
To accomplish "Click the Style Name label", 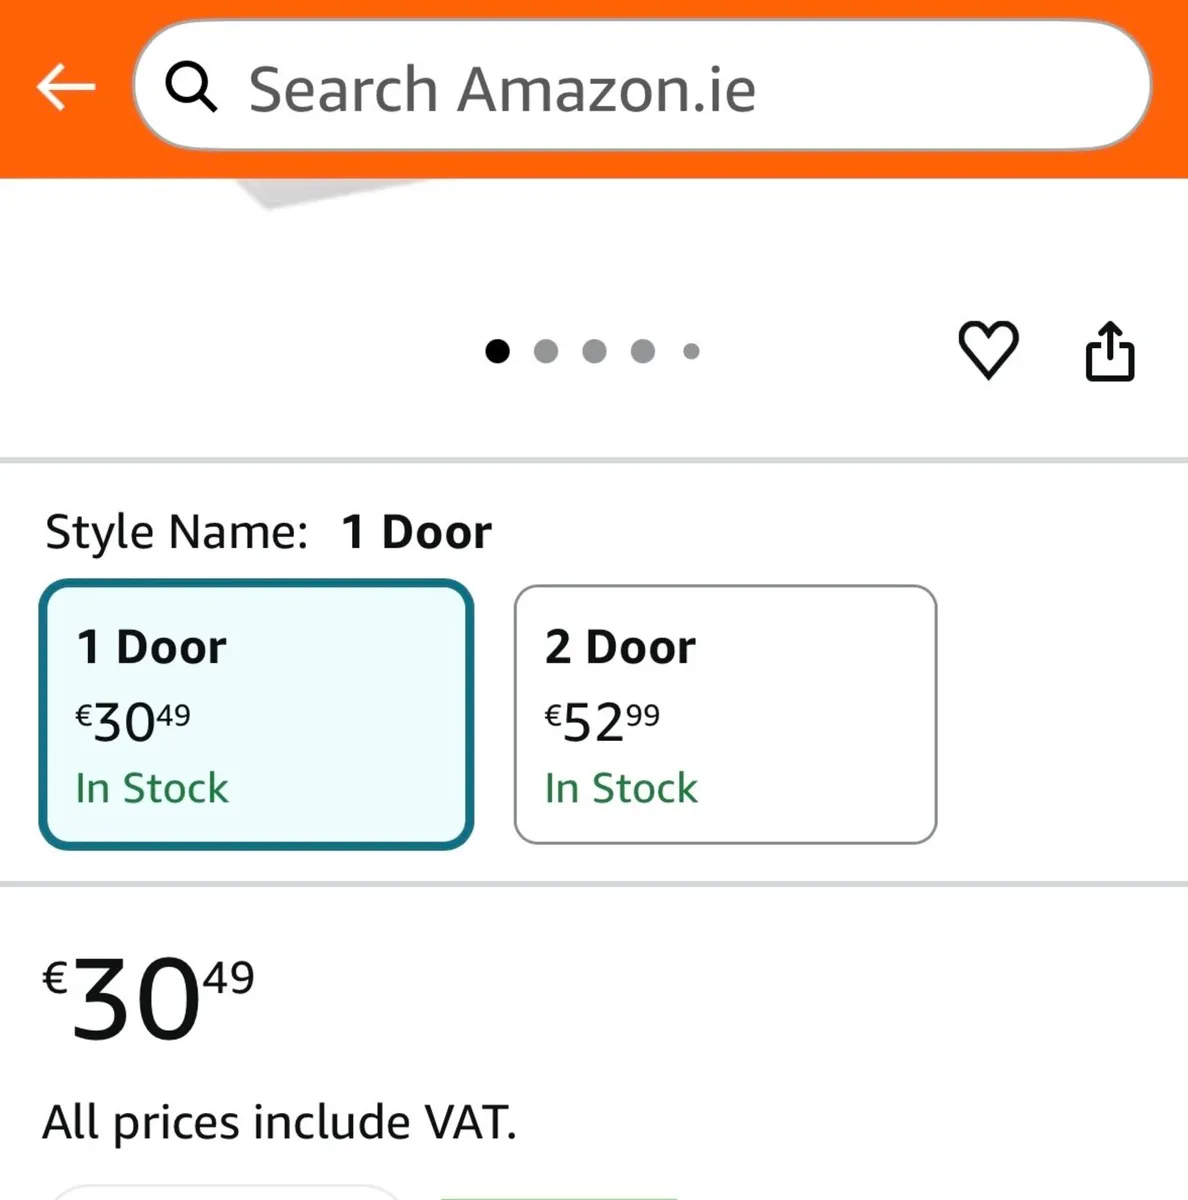I will click(x=176, y=531).
